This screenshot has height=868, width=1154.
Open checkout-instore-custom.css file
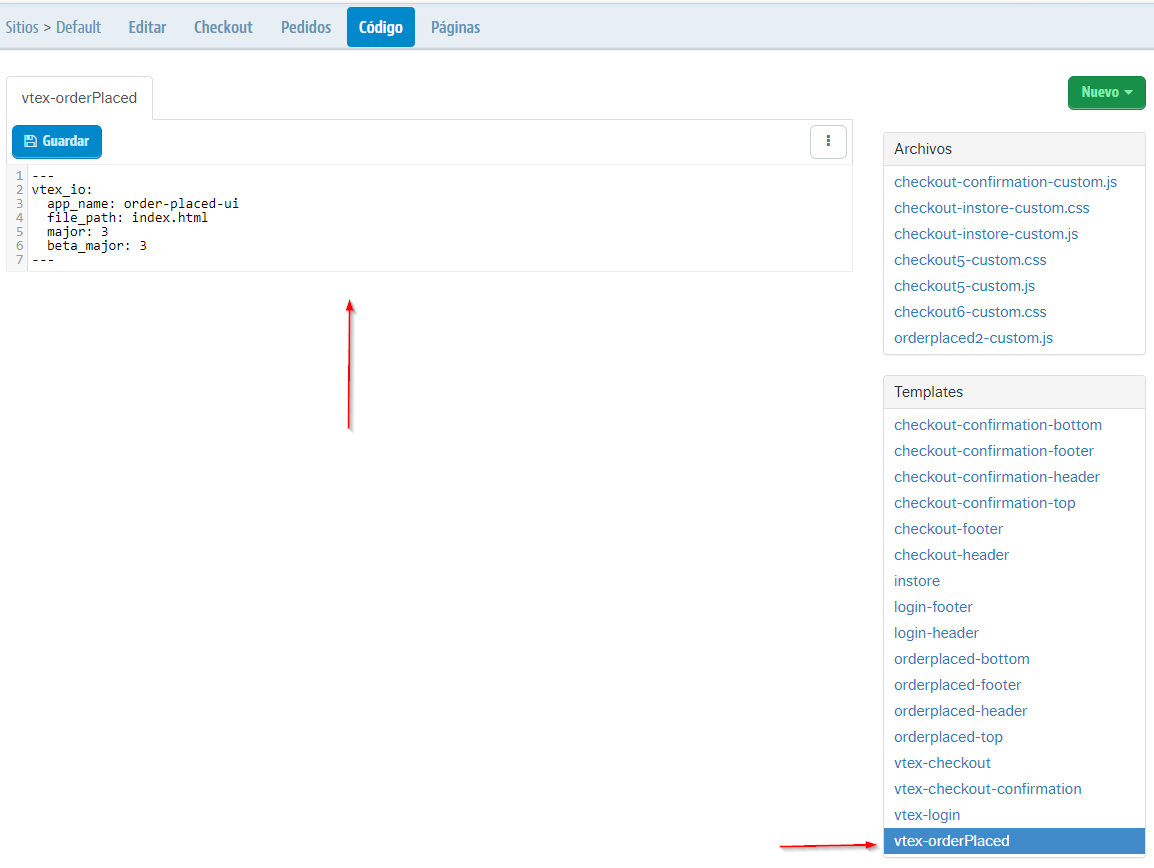991,207
